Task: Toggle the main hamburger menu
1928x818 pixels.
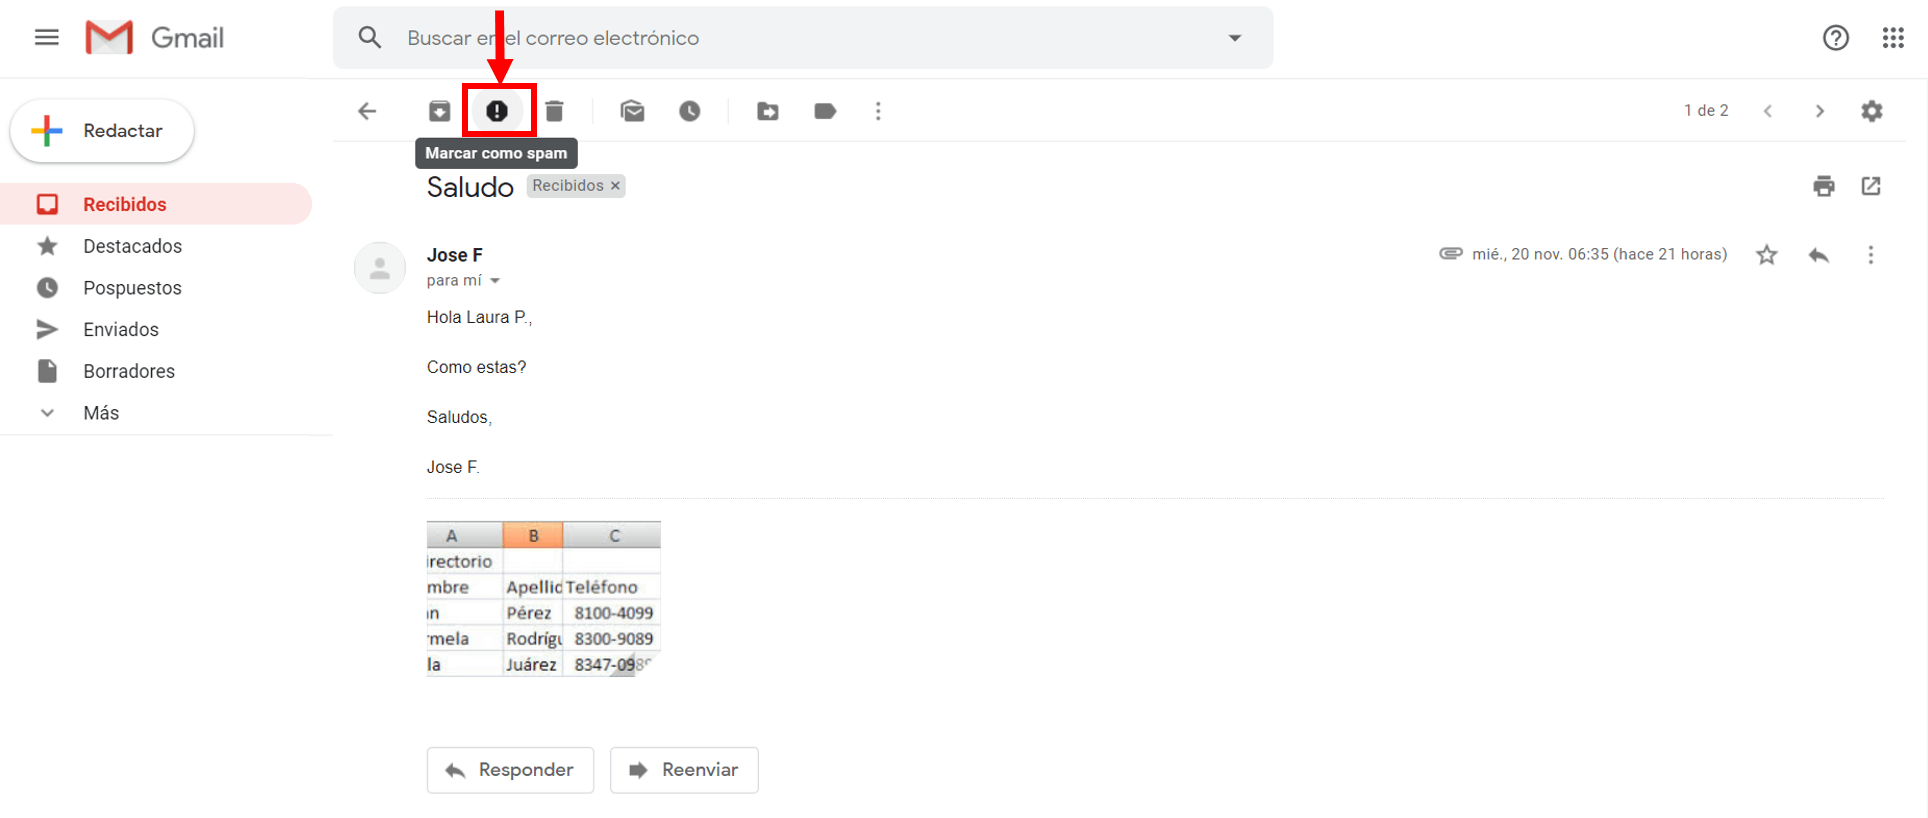Action: pos(47,38)
